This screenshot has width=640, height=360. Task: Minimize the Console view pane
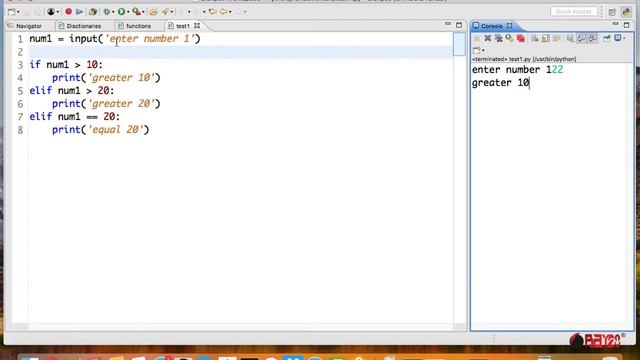[616, 24]
